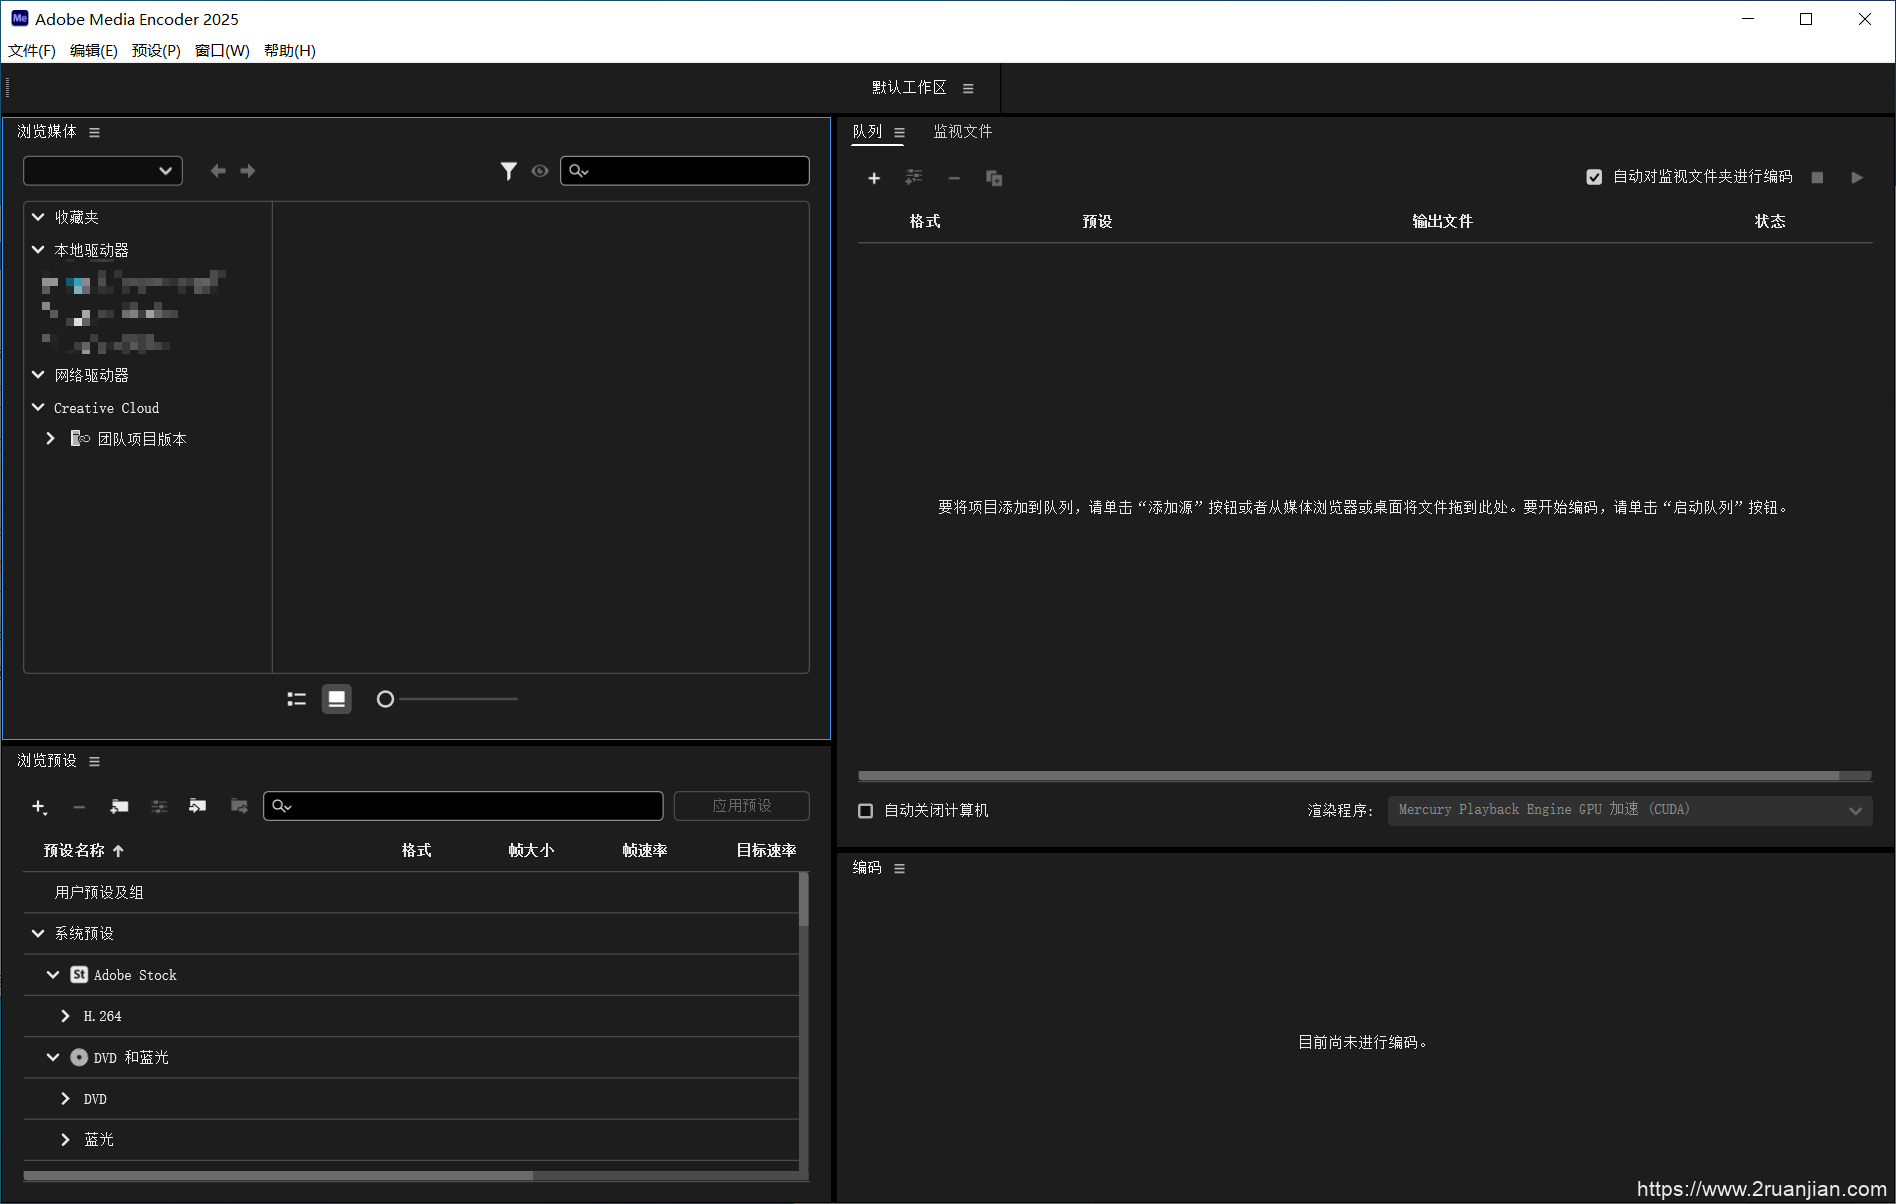Start the queue with the play button
The image size is (1896, 1204).
click(1857, 177)
